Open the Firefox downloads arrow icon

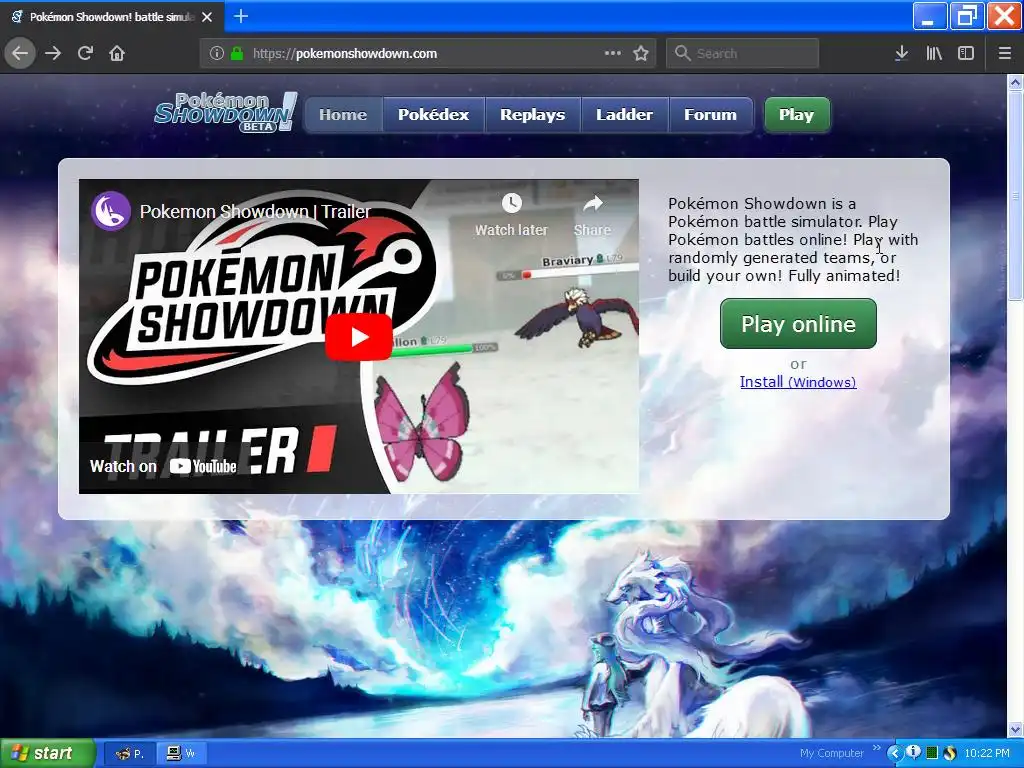point(901,53)
